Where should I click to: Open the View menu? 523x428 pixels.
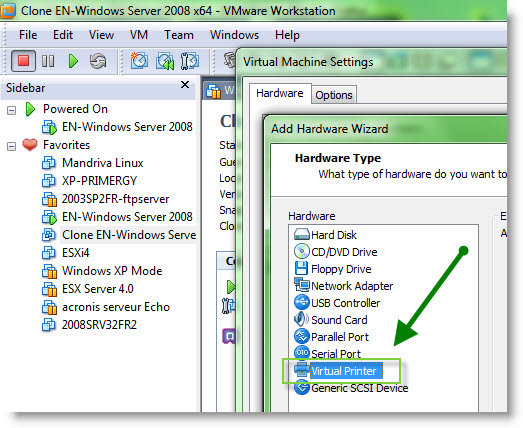tap(101, 35)
